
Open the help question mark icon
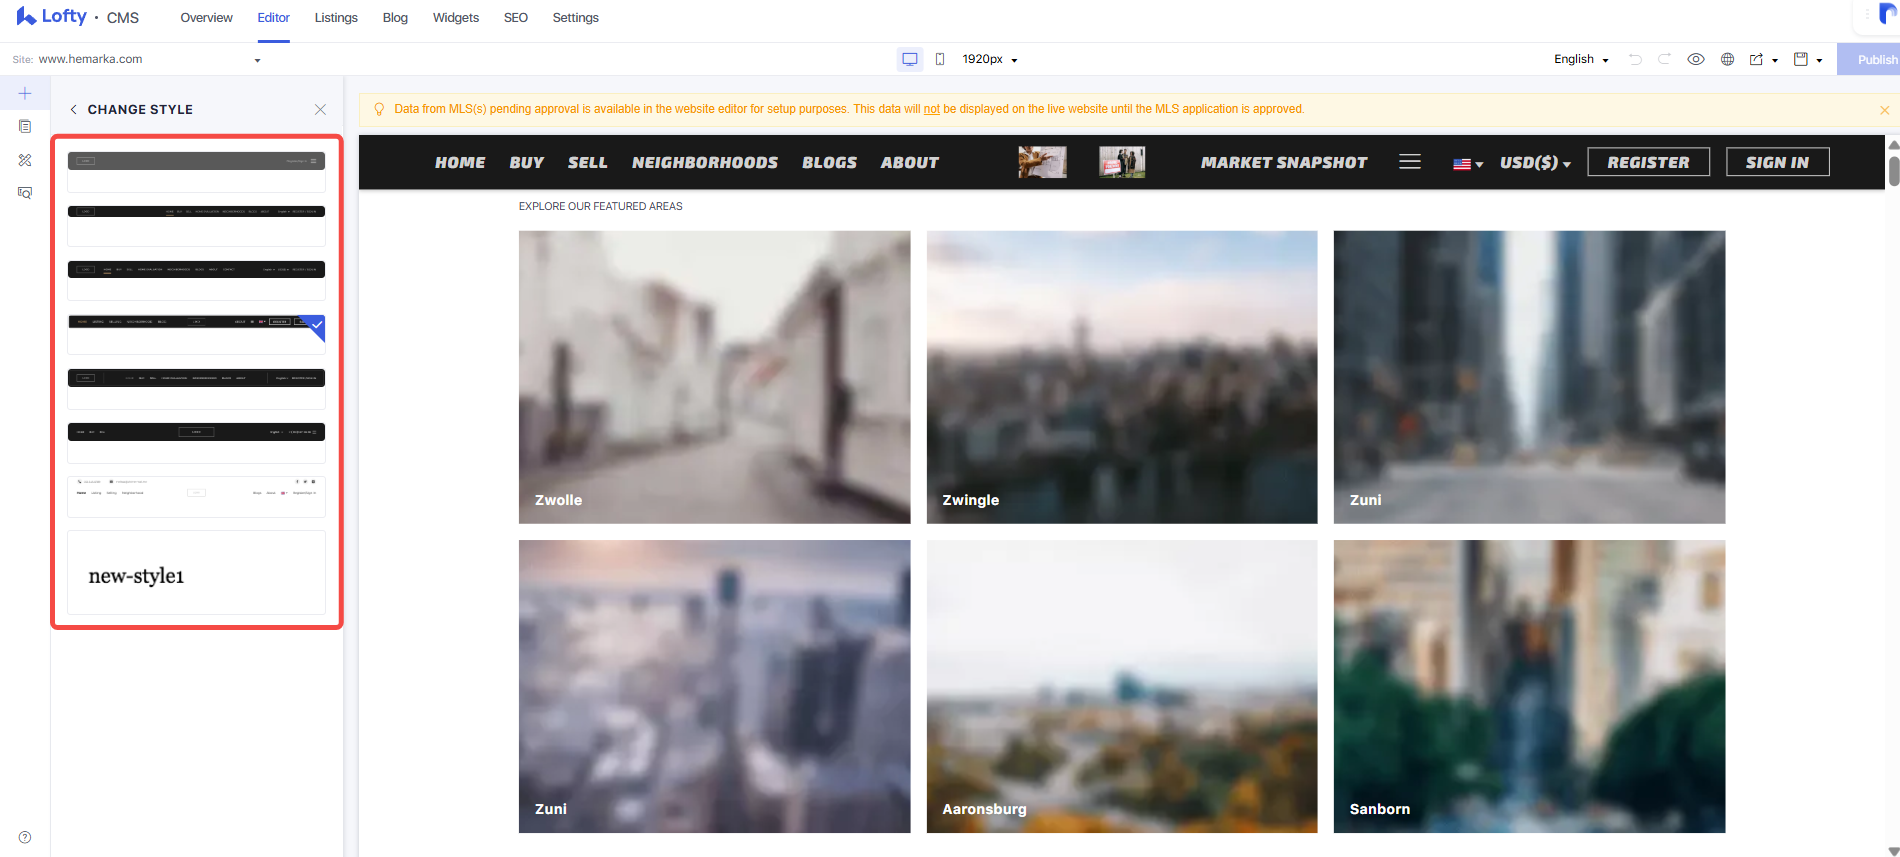point(25,838)
